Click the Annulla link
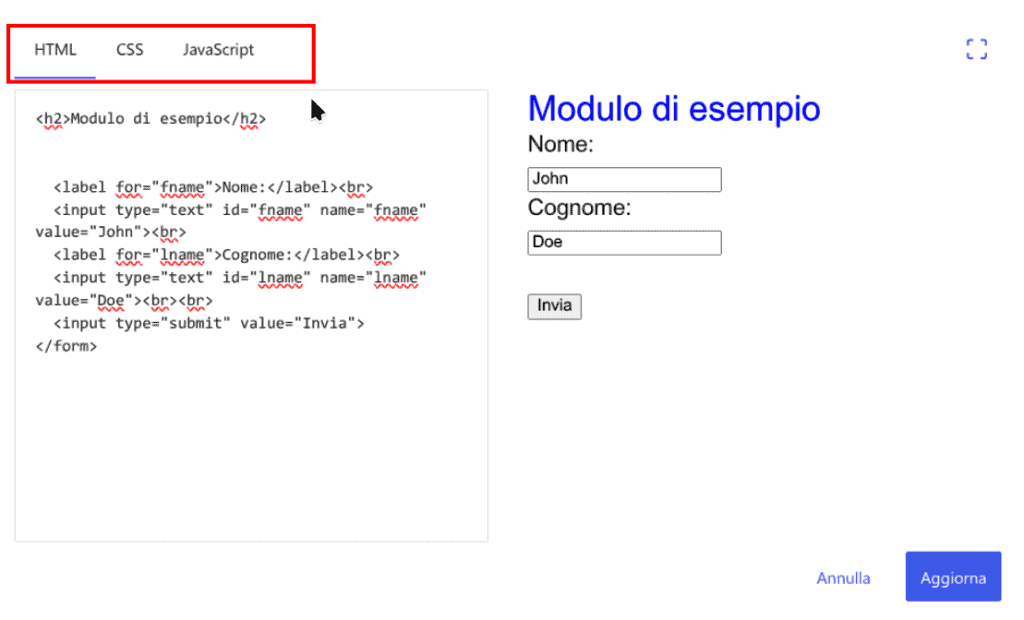 coord(843,578)
